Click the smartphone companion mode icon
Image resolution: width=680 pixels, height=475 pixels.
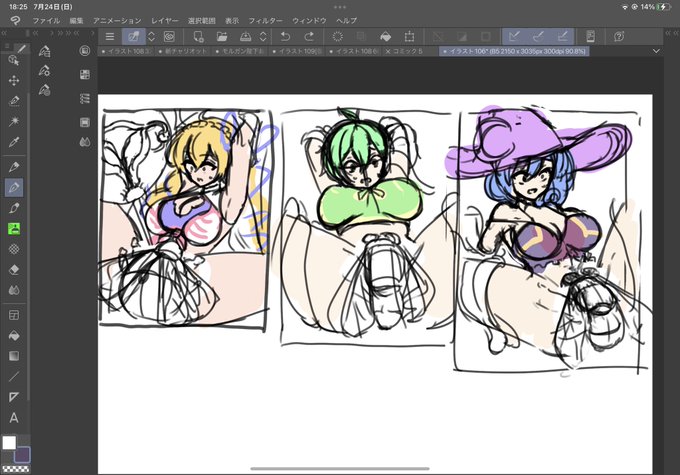pos(590,36)
